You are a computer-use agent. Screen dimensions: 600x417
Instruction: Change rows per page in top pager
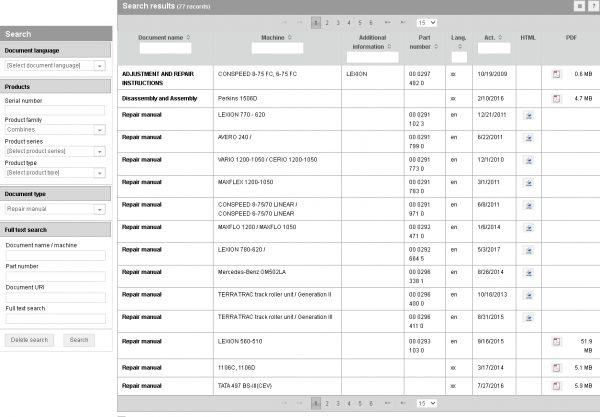427,23
